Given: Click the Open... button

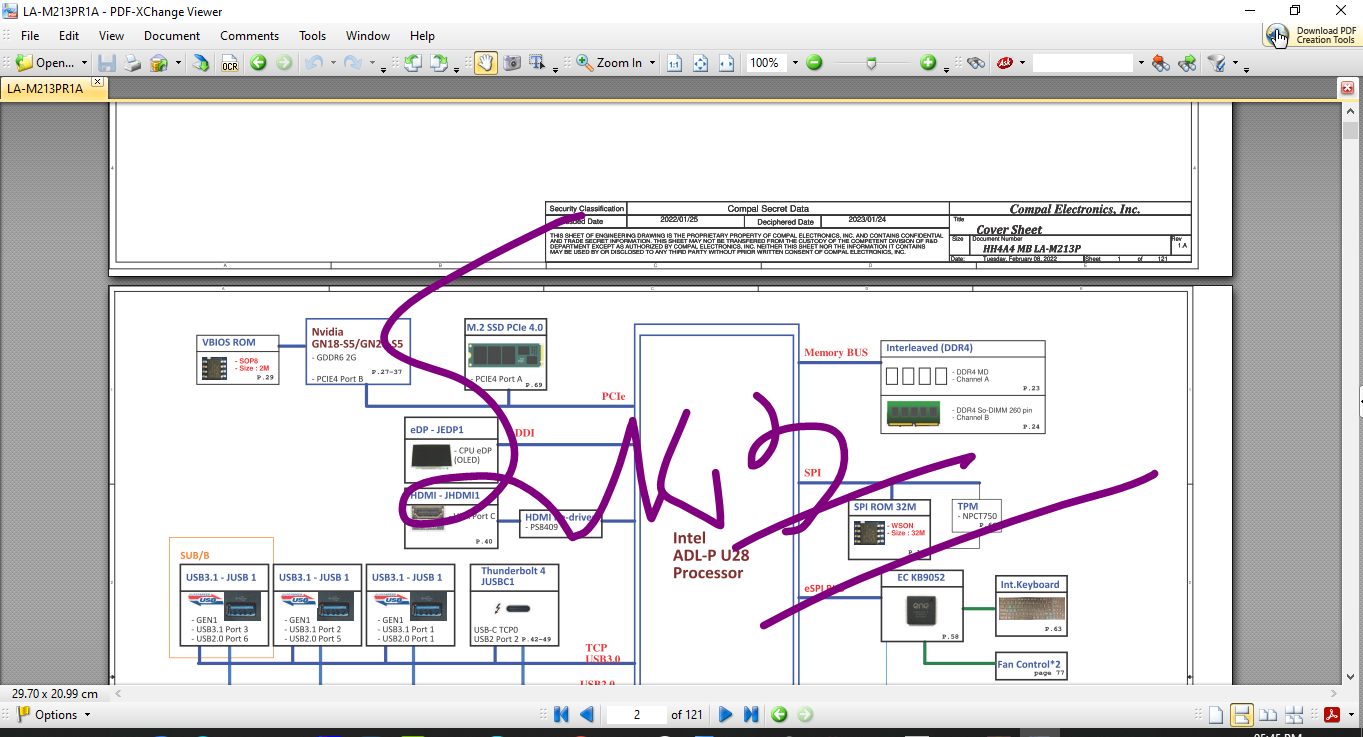Looking at the screenshot, I should 46,63.
